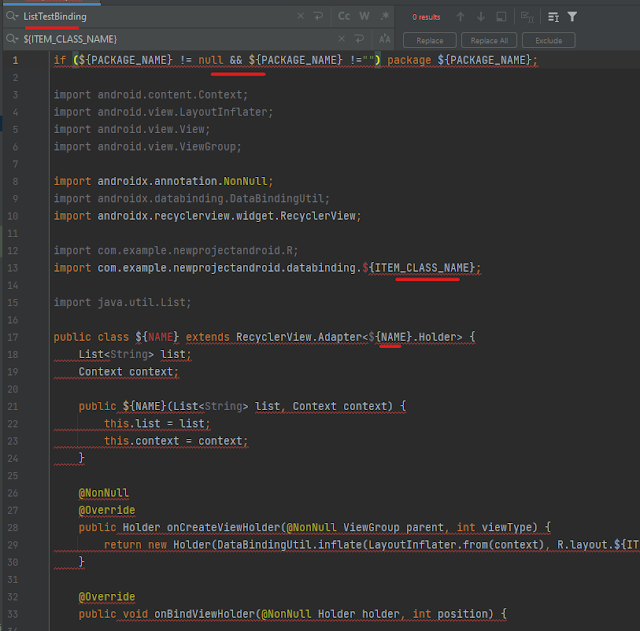
Task: Click the next occurrence down arrow
Action: [x=482, y=17]
